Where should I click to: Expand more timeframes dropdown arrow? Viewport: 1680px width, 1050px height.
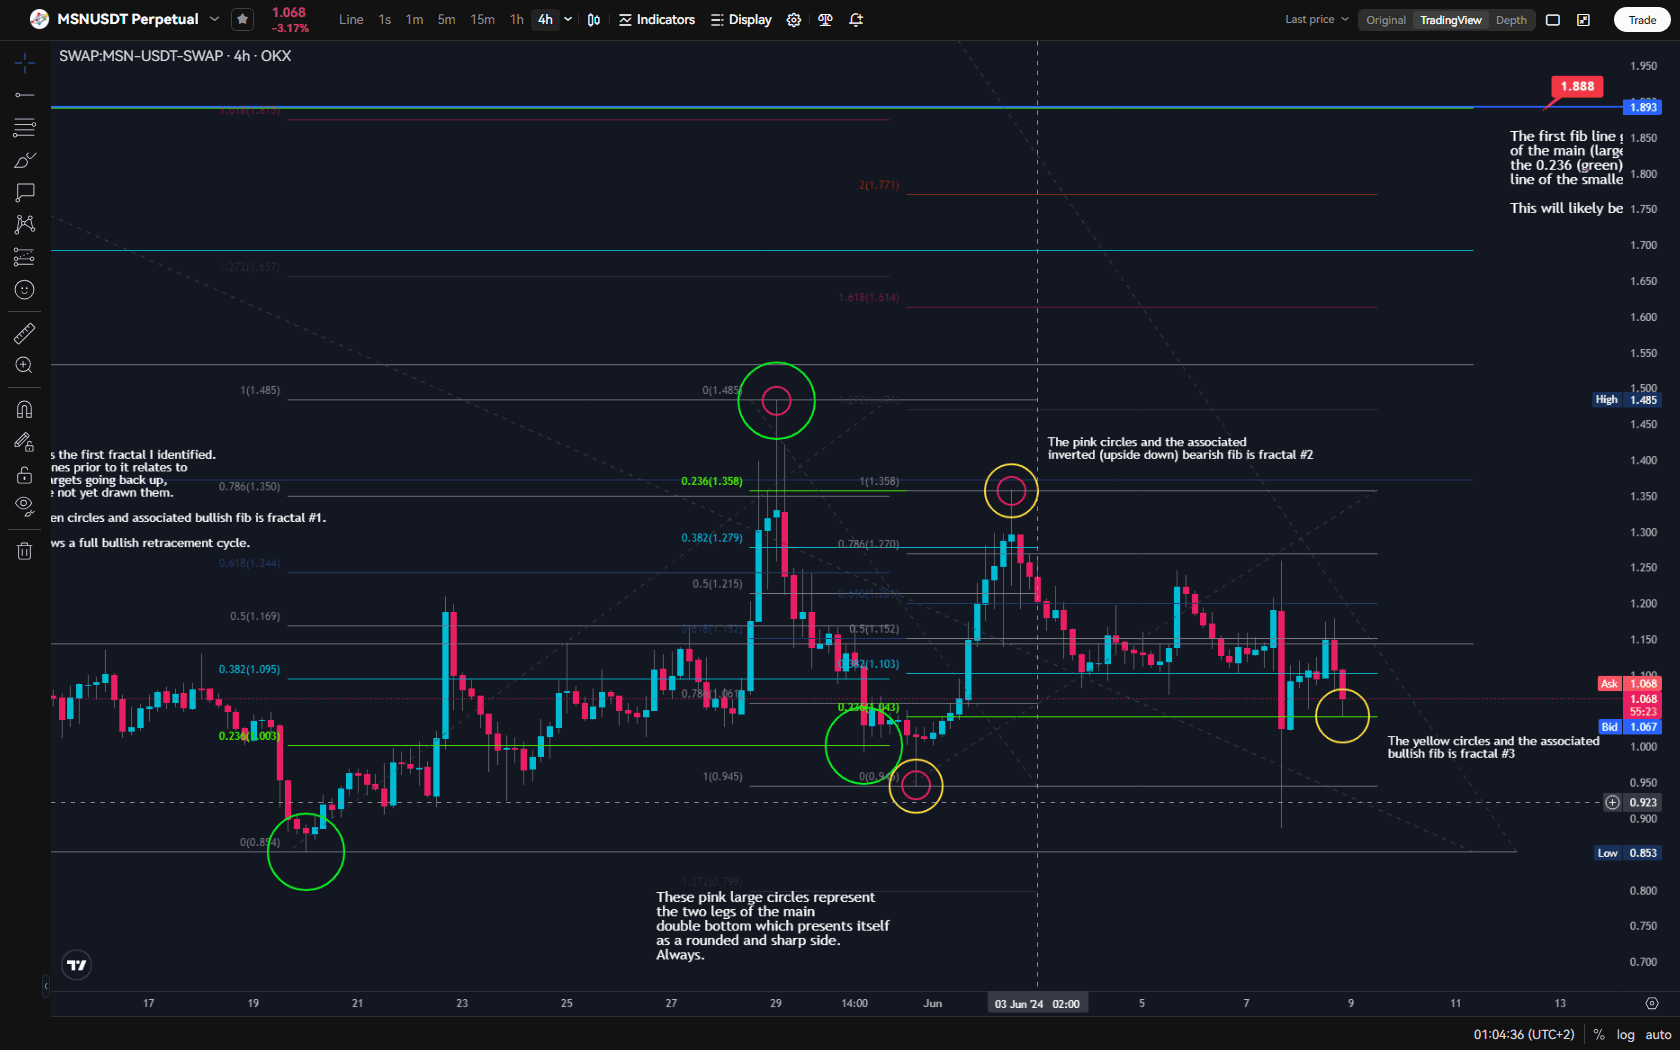click(568, 20)
